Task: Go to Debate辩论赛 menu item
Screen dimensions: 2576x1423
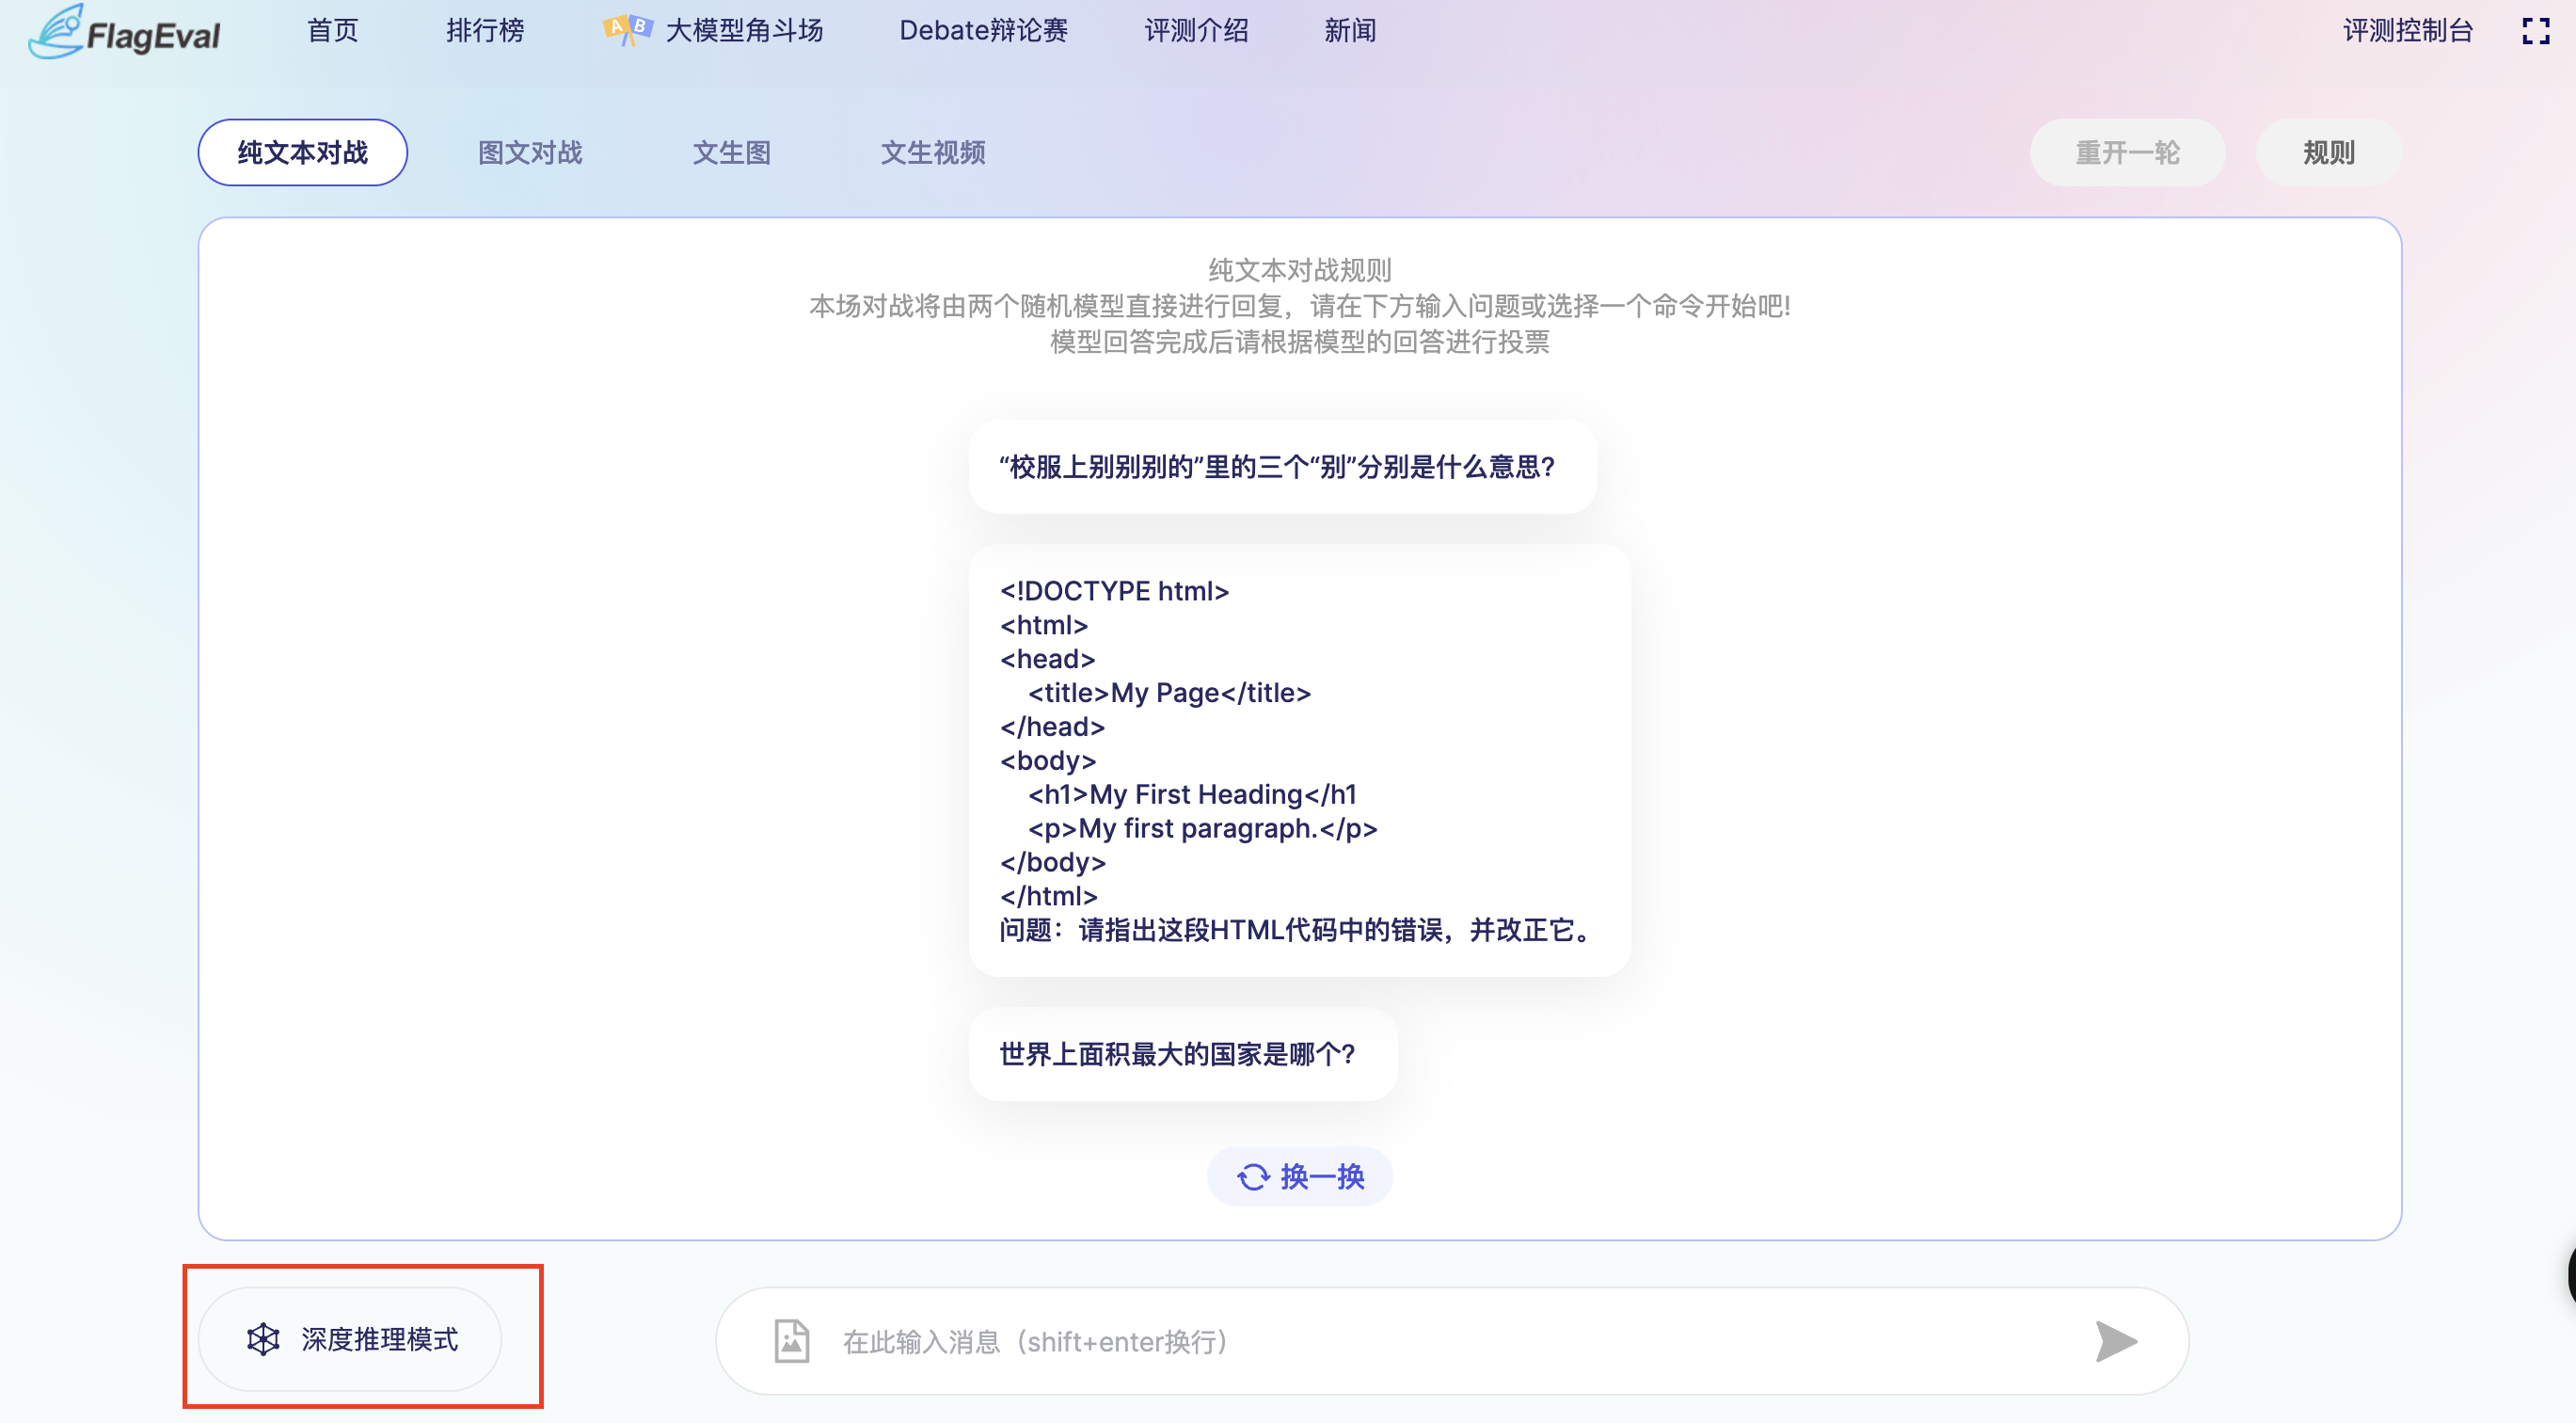Action: pos(983,30)
